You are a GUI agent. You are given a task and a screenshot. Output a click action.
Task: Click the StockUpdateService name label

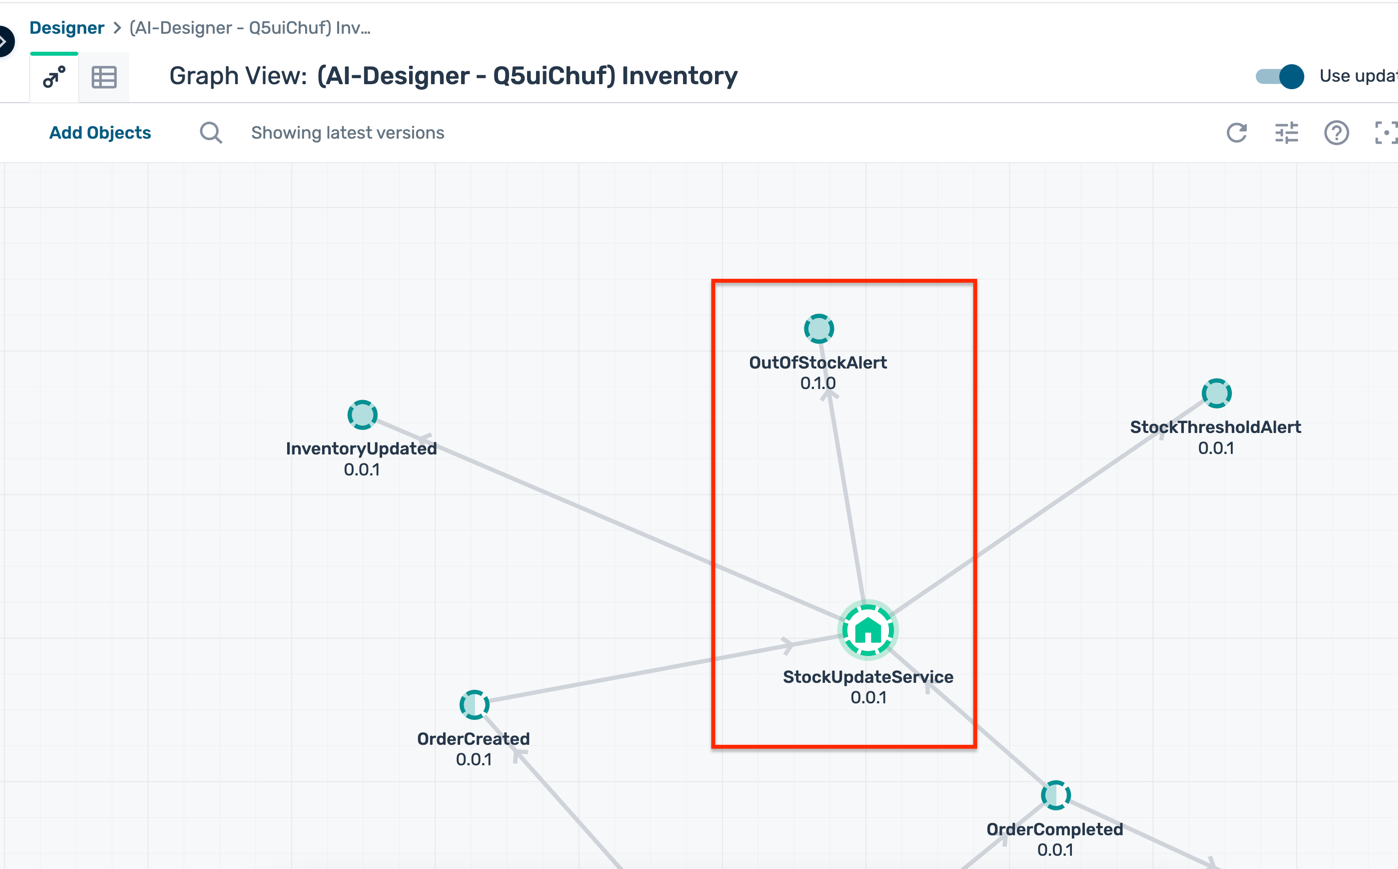[x=867, y=677]
